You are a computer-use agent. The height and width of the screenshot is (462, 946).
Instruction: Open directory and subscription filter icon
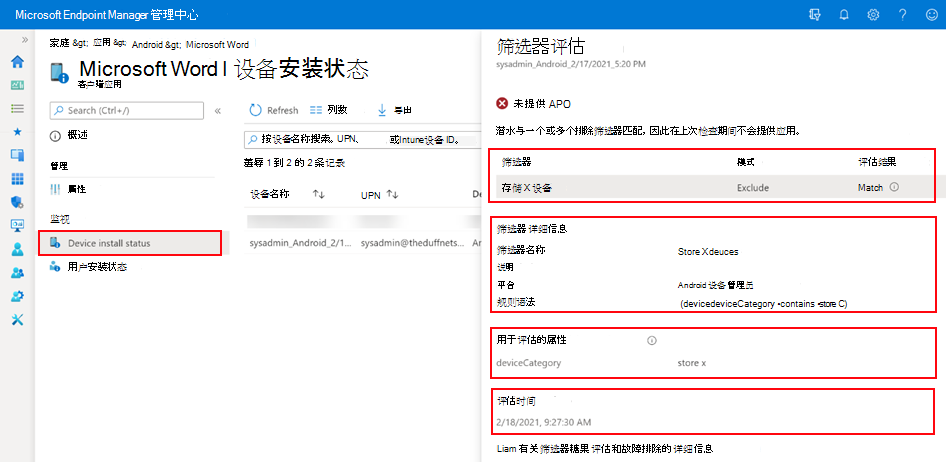(x=814, y=15)
